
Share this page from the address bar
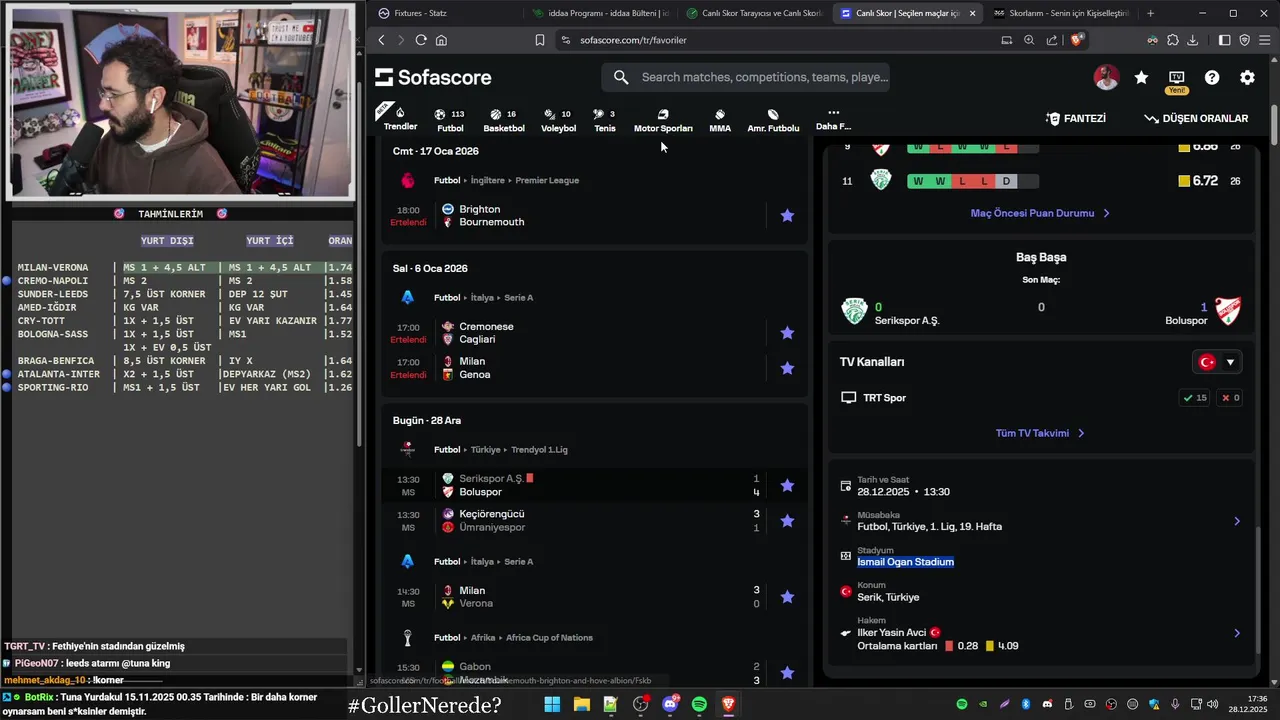click(x=1052, y=40)
